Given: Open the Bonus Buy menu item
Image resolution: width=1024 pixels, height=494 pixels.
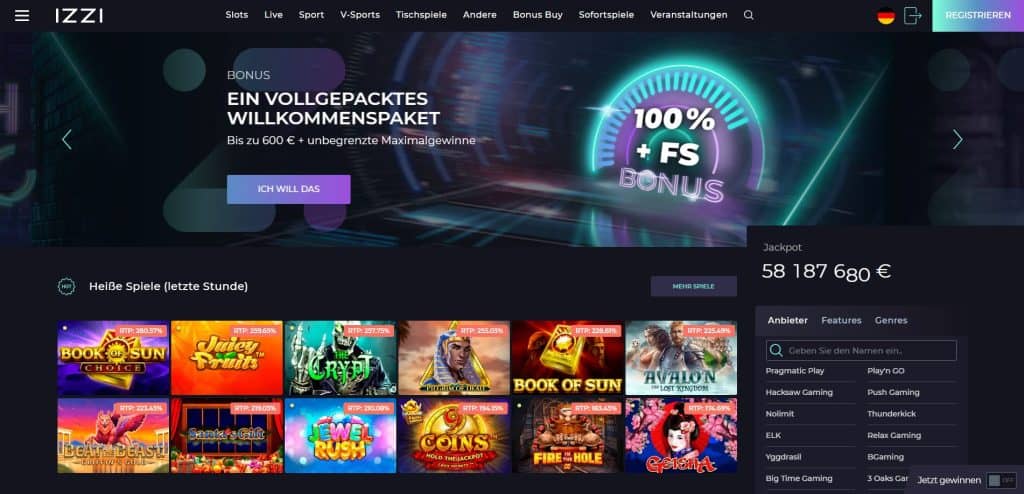Looking at the screenshot, I should [537, 15].
